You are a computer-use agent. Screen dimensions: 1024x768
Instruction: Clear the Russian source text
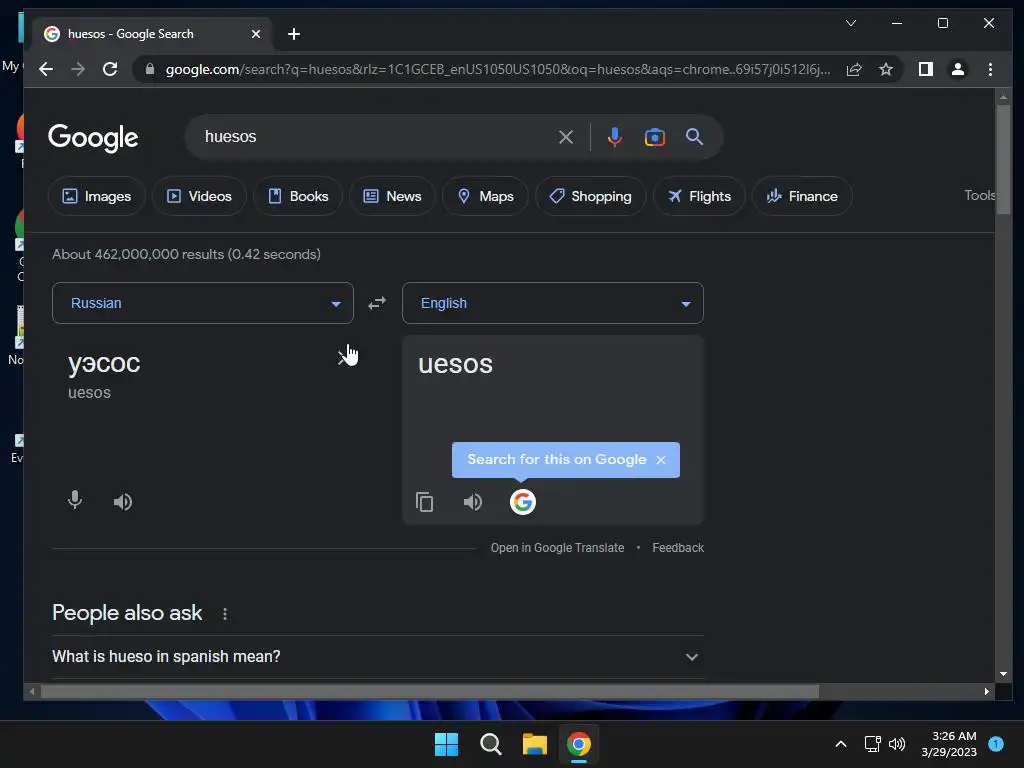[x=342, y=357]
